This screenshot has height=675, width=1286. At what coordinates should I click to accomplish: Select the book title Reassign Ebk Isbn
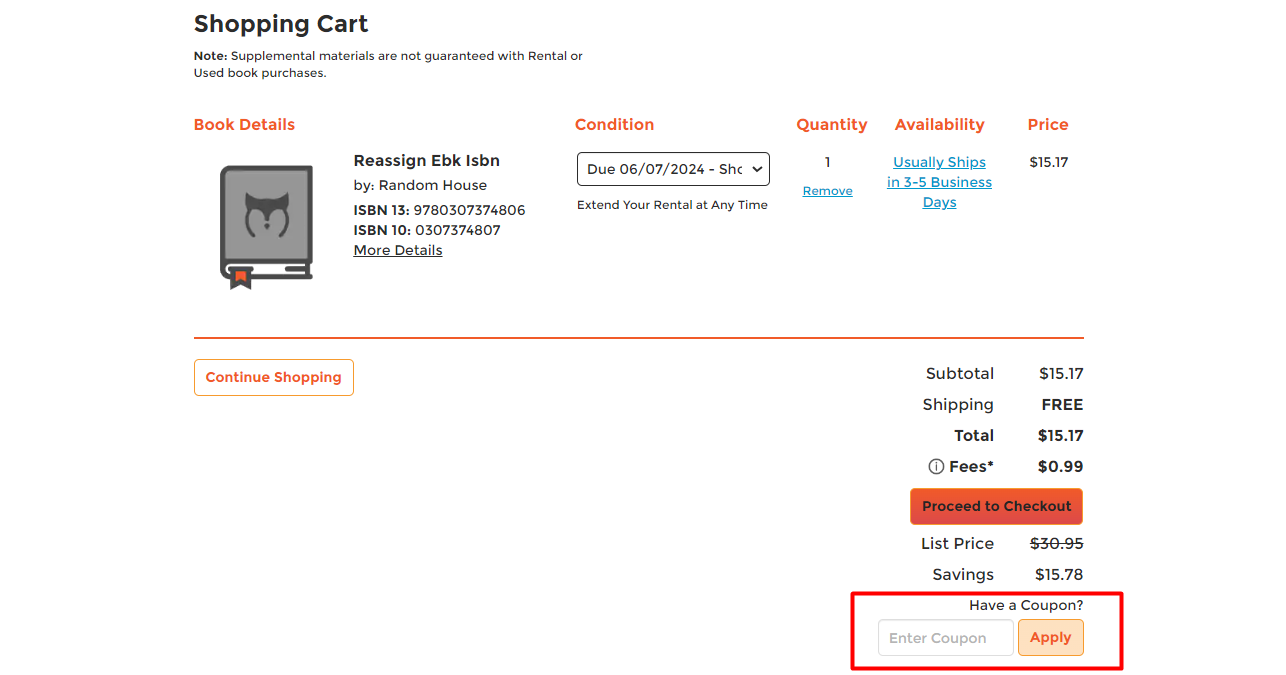(427, 161)
